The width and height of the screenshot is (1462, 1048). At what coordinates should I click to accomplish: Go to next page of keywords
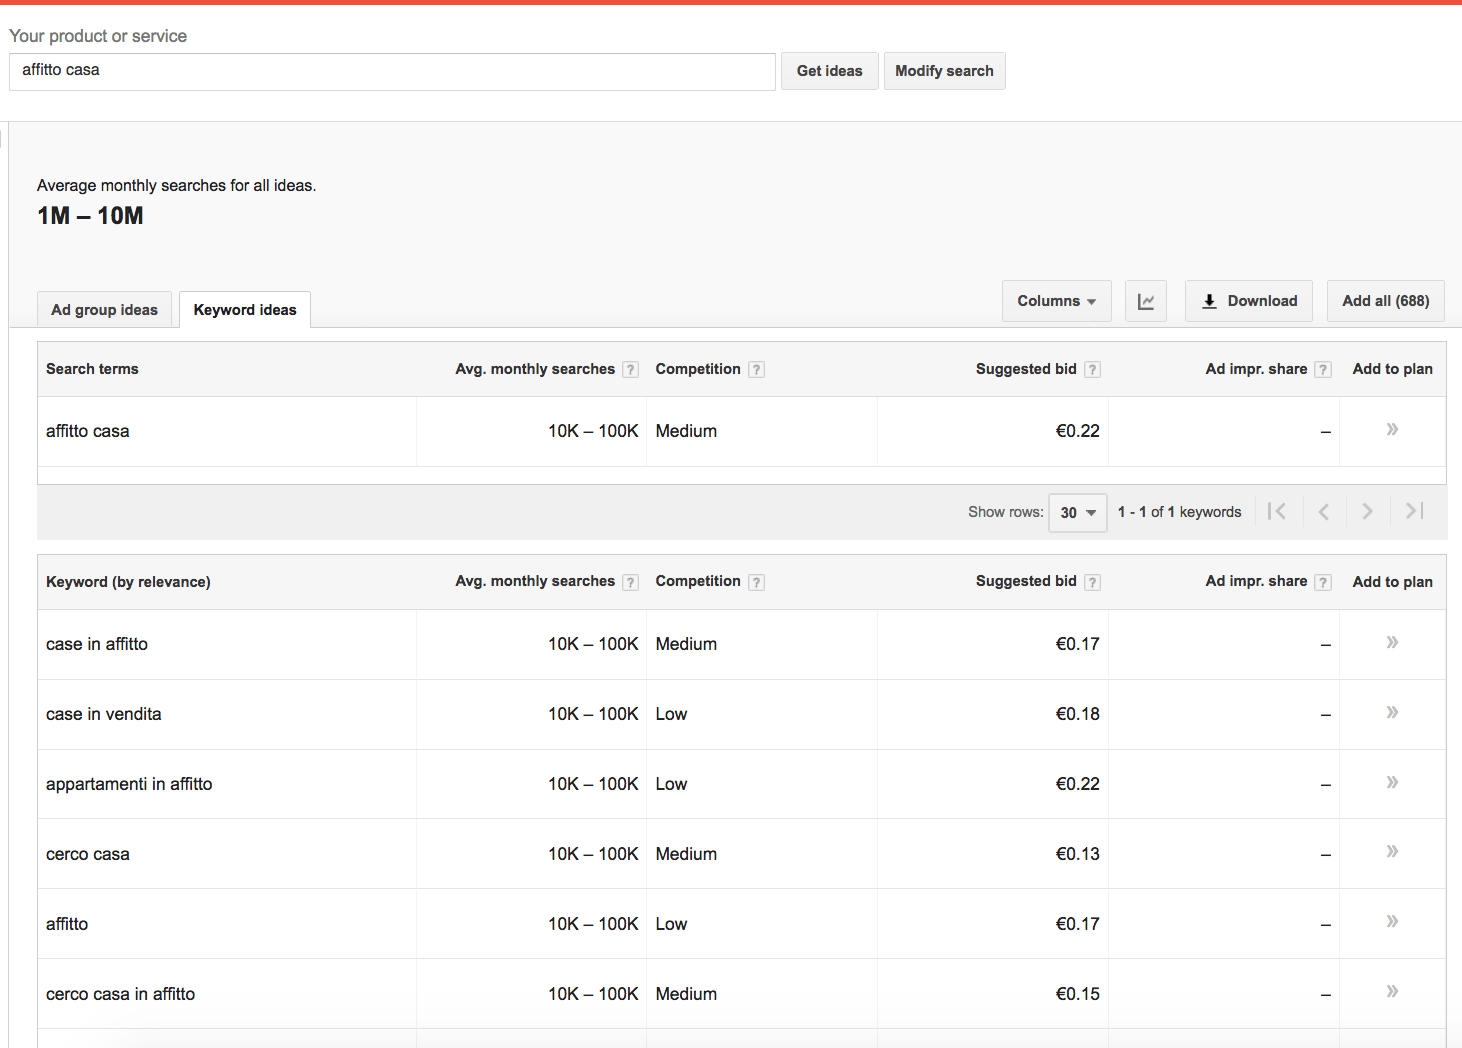click(1367, 511)
